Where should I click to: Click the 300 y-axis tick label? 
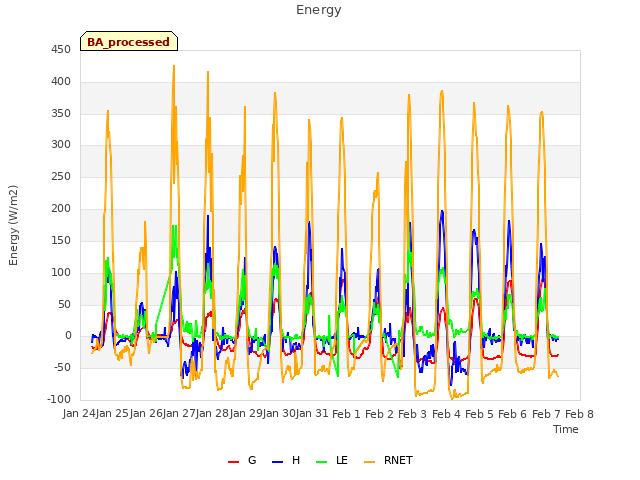point(61,144)
